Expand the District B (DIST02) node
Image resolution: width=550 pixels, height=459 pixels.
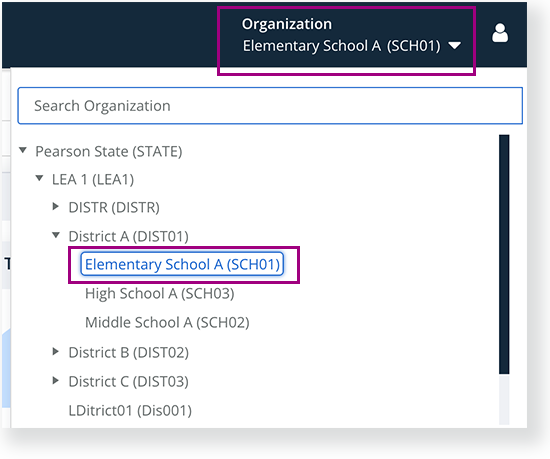[56, 351]
